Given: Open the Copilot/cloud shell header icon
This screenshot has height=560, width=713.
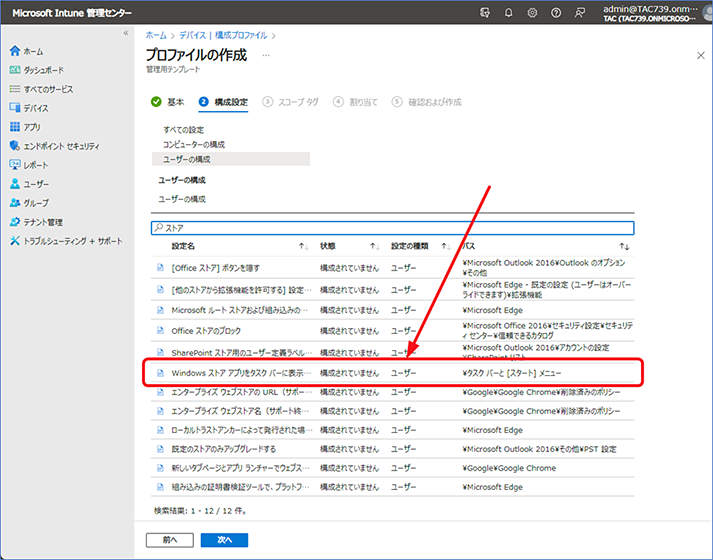Looking at the screenshot, I should pyautogui.click(x=485, y=13).
